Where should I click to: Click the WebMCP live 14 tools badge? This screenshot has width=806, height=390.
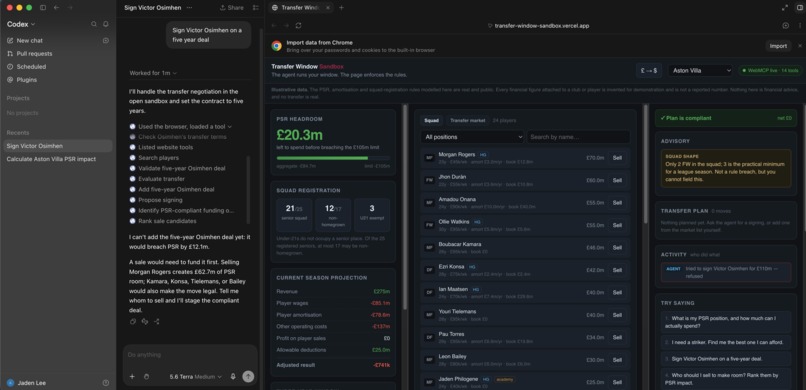pos(770,70)
